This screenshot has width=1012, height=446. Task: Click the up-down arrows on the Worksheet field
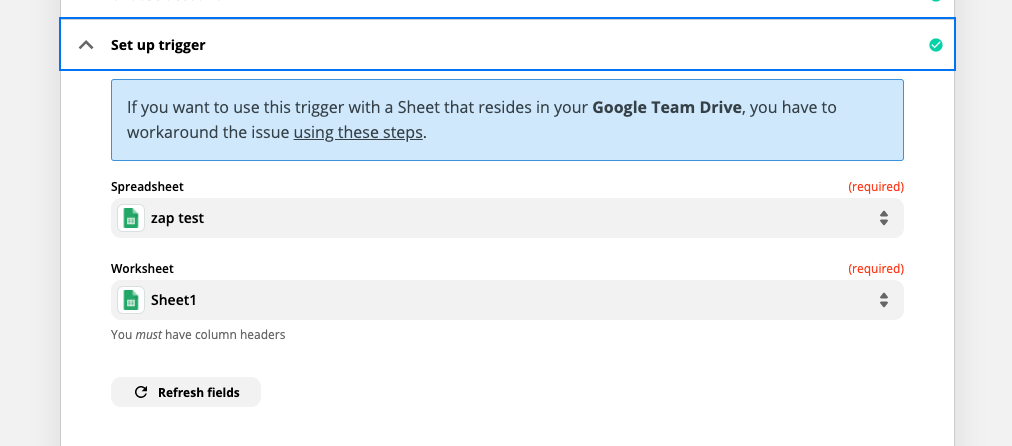click(x=884, y=300)
